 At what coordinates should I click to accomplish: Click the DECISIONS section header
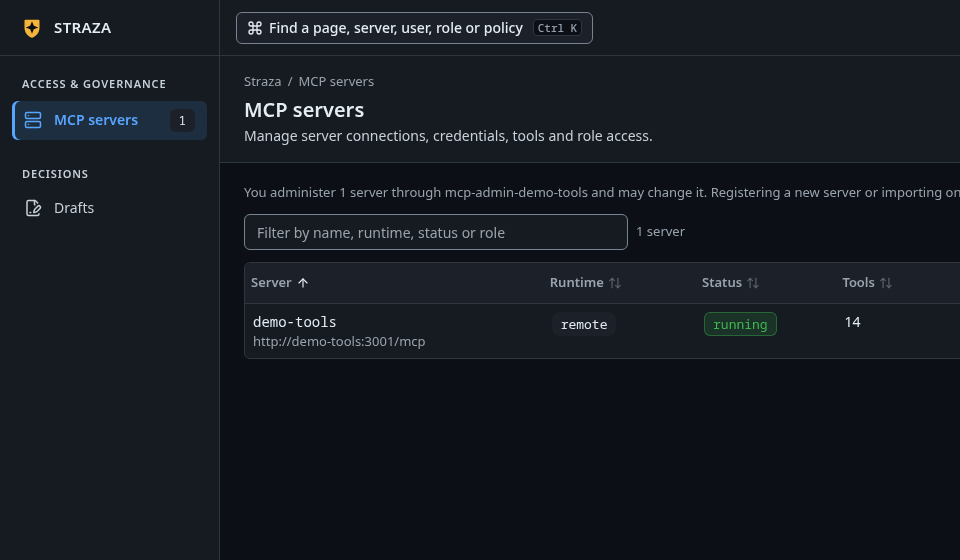(x=55, y=174)
